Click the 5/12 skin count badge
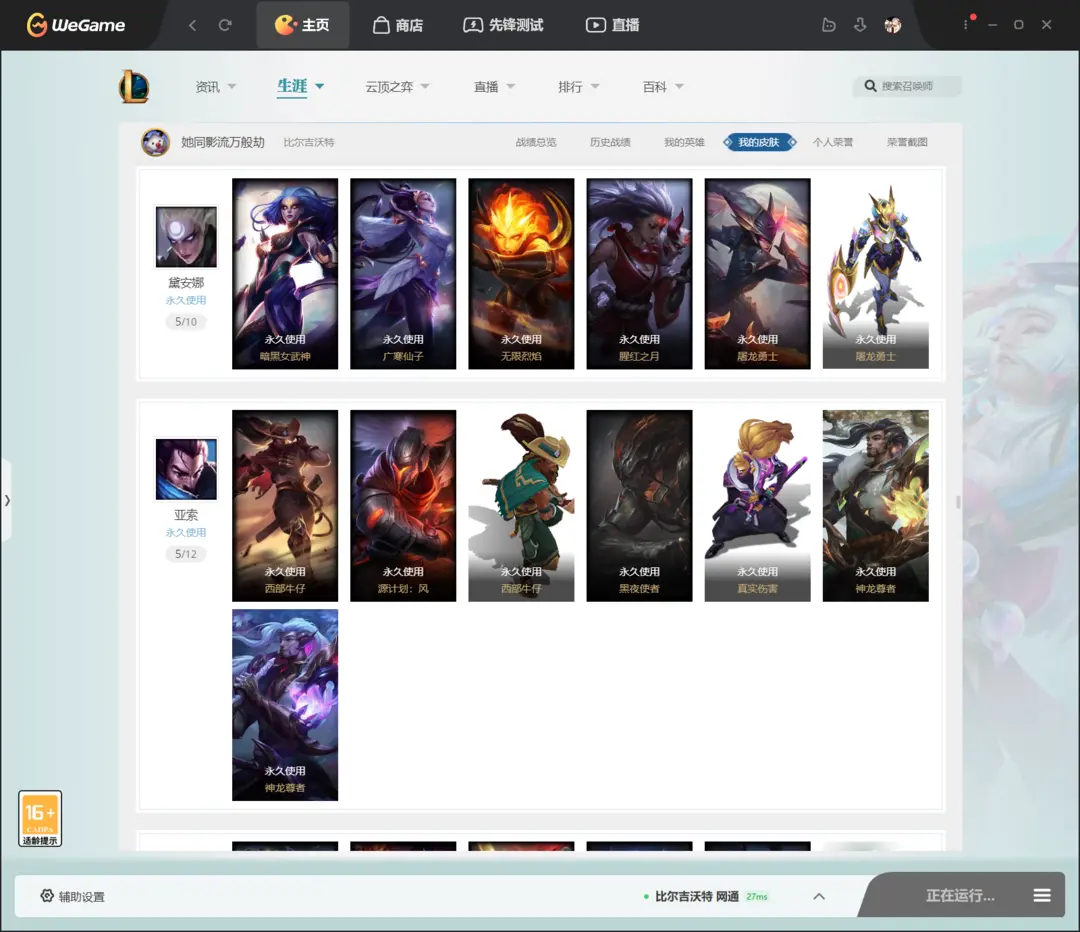 [186, 554]
